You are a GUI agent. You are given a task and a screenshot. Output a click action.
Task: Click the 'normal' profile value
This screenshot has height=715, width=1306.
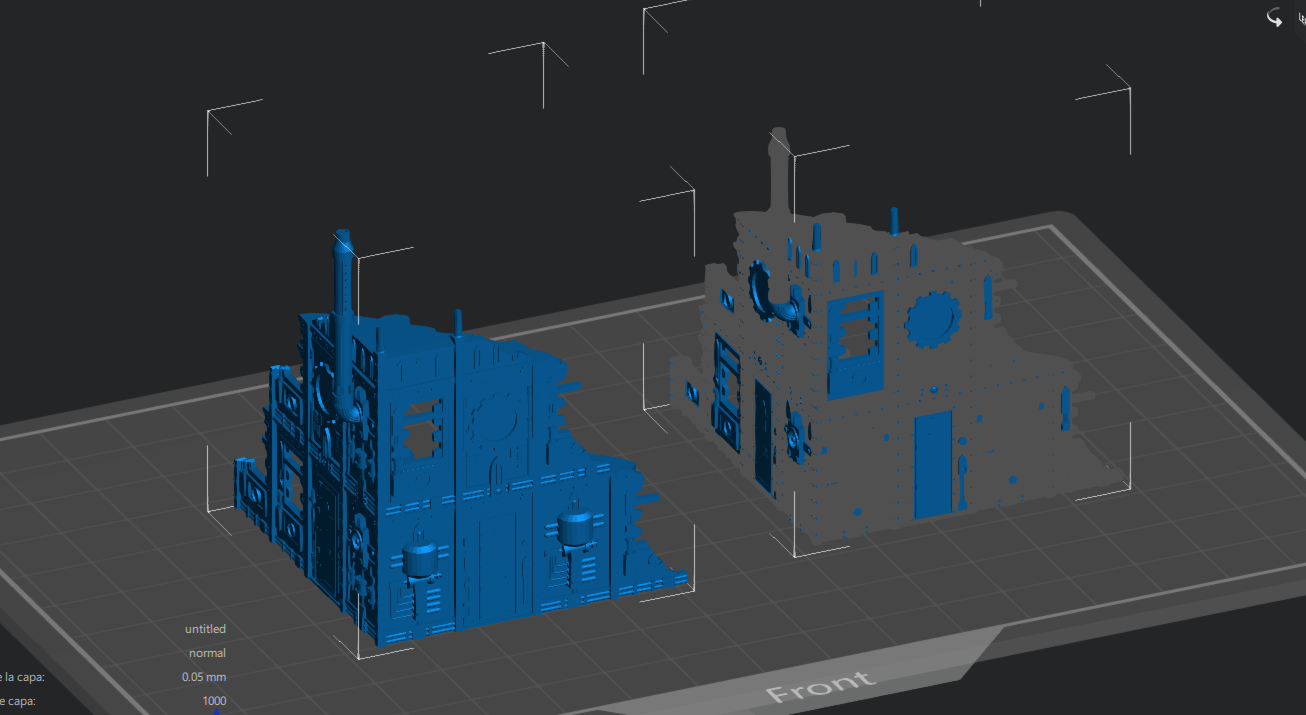click(x=207, y=653)
